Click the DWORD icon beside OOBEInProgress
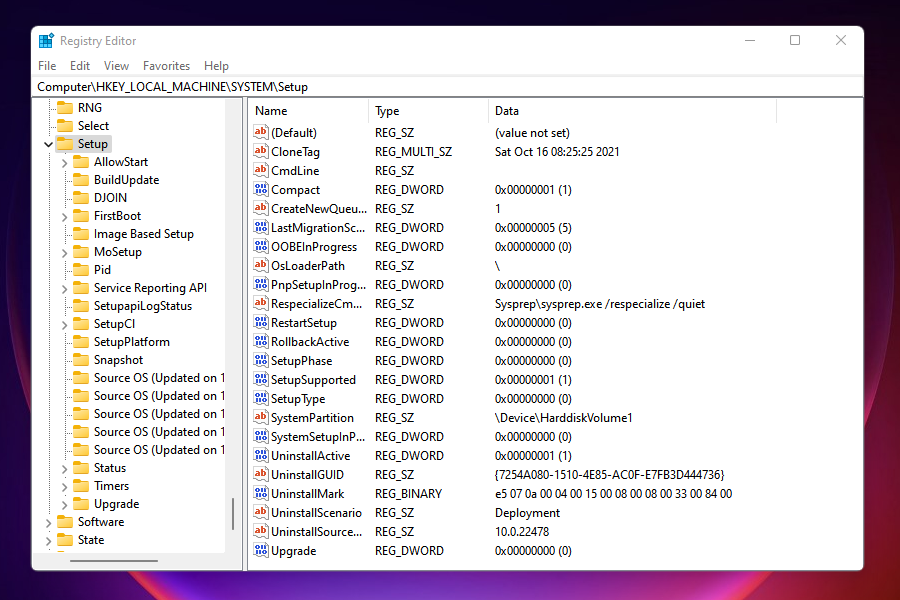 [x=262, y=246]
